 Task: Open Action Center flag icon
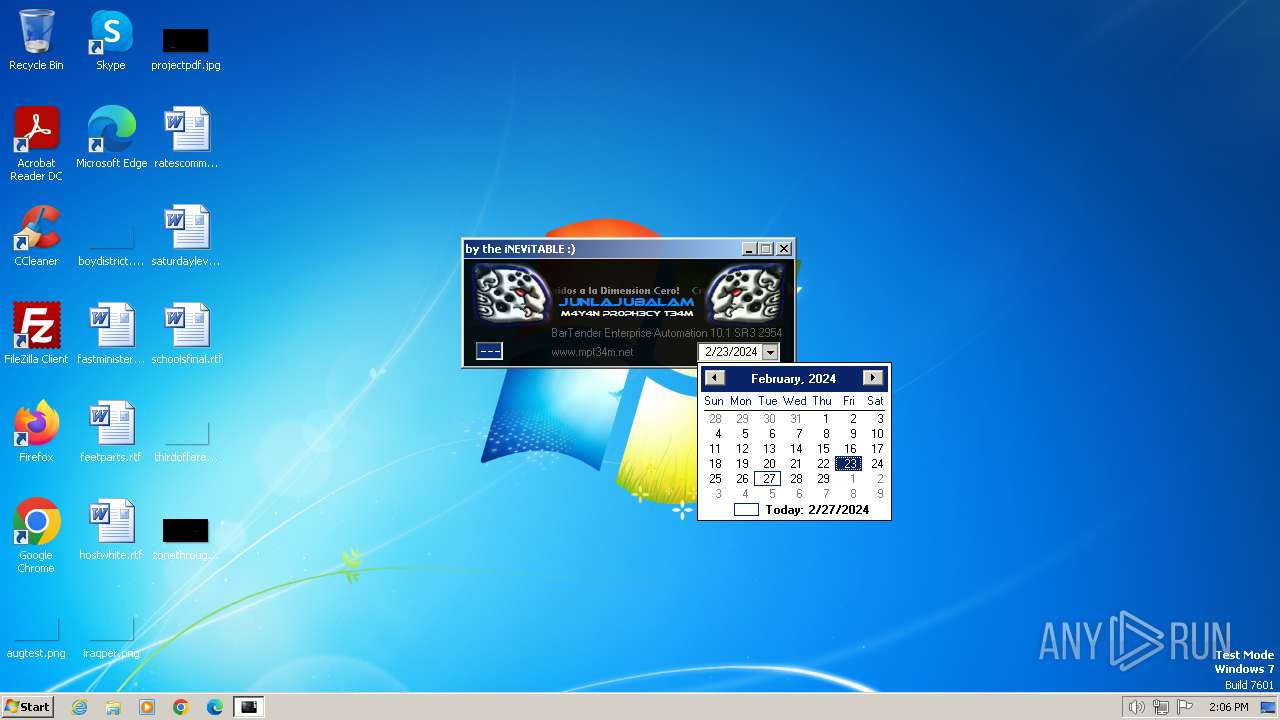(x=1185, y=707)
